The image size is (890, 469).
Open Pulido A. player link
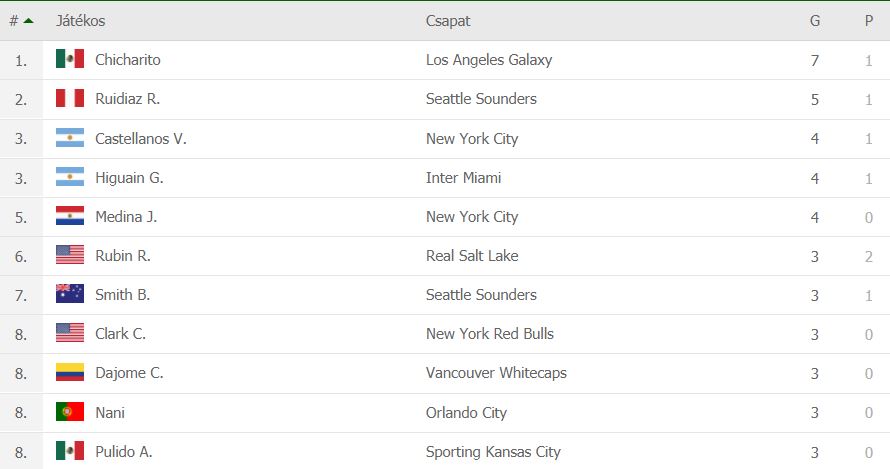point(124,452)
